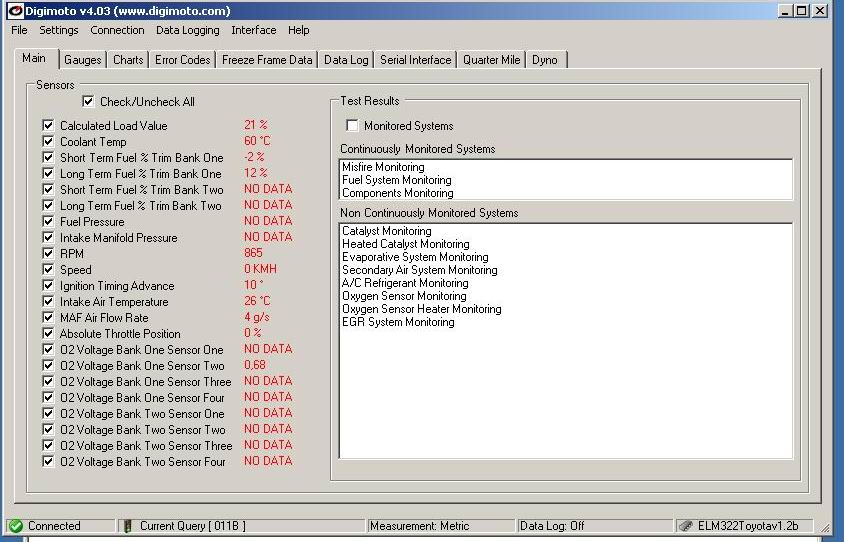Uncheck MAF Air Flow Rate sensor

coord(48,318)
